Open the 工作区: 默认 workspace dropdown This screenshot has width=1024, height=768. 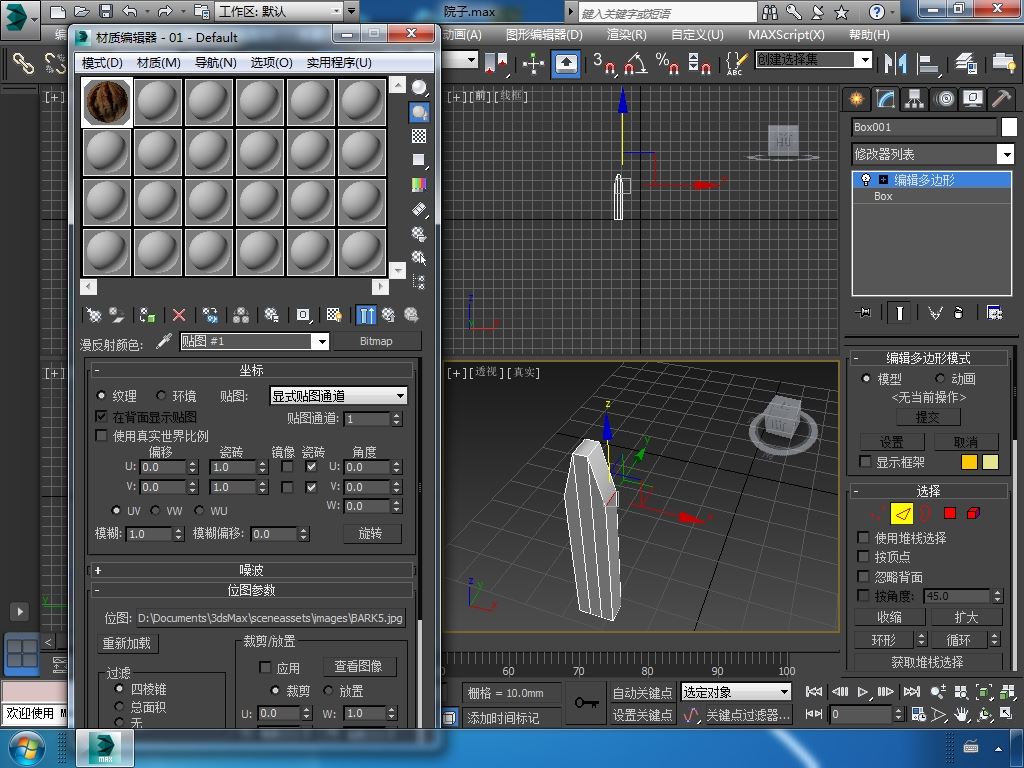pos(280,11)
